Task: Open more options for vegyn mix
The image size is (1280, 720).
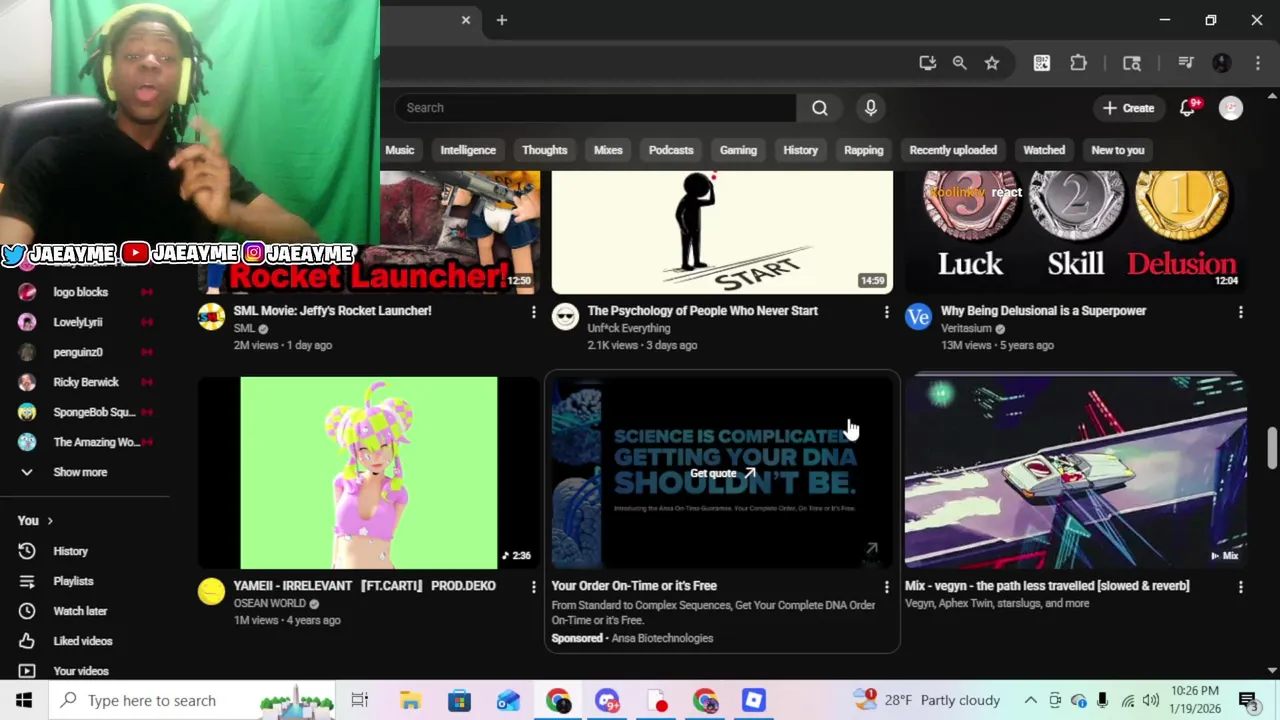Action: point(1240,587)
